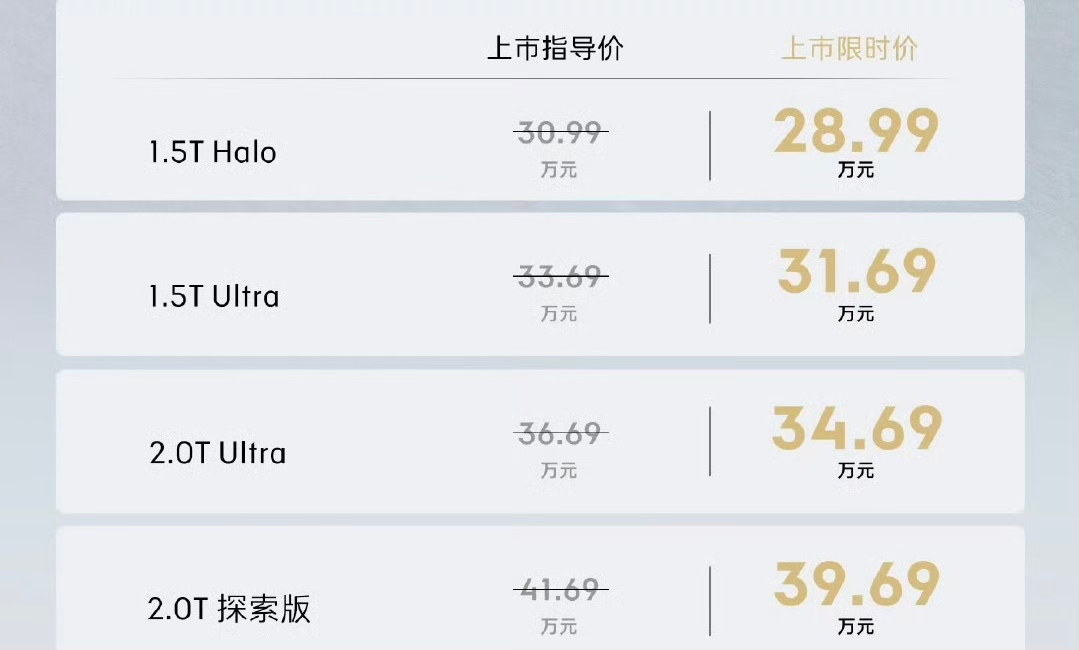This screenshot has width=1079, height=650.
Task: Click the gold 28.99 limited-time price
Action: pos(856,131)
